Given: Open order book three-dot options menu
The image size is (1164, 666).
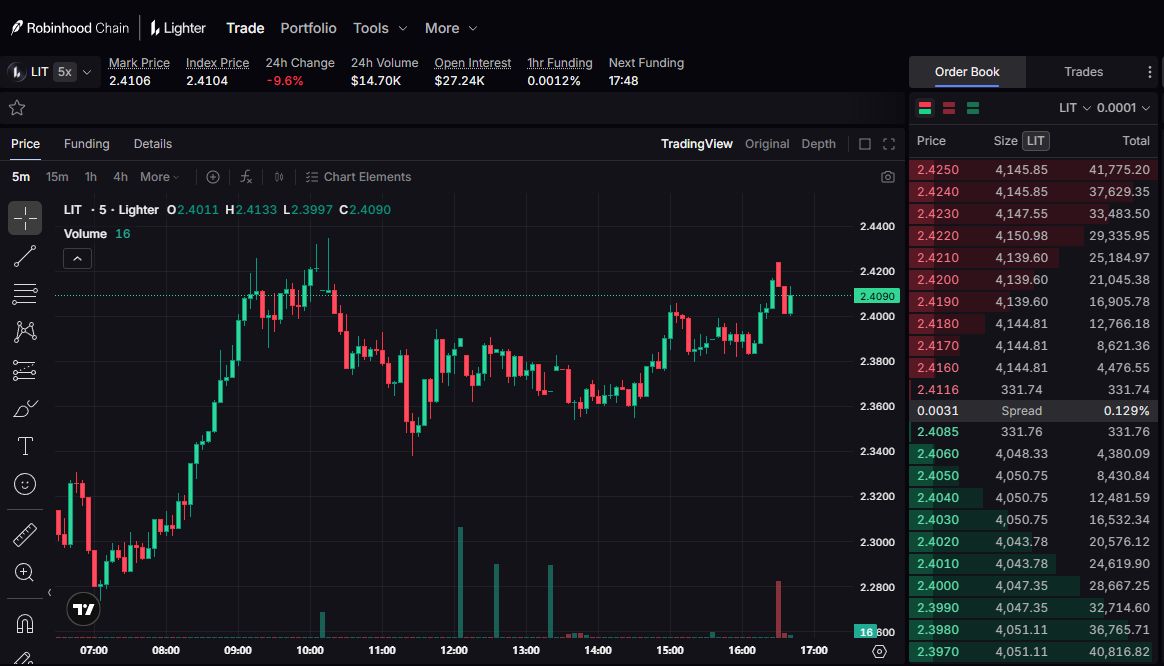Looking at the screenshot, I should pyautogui.click(x=1150, y=72).
